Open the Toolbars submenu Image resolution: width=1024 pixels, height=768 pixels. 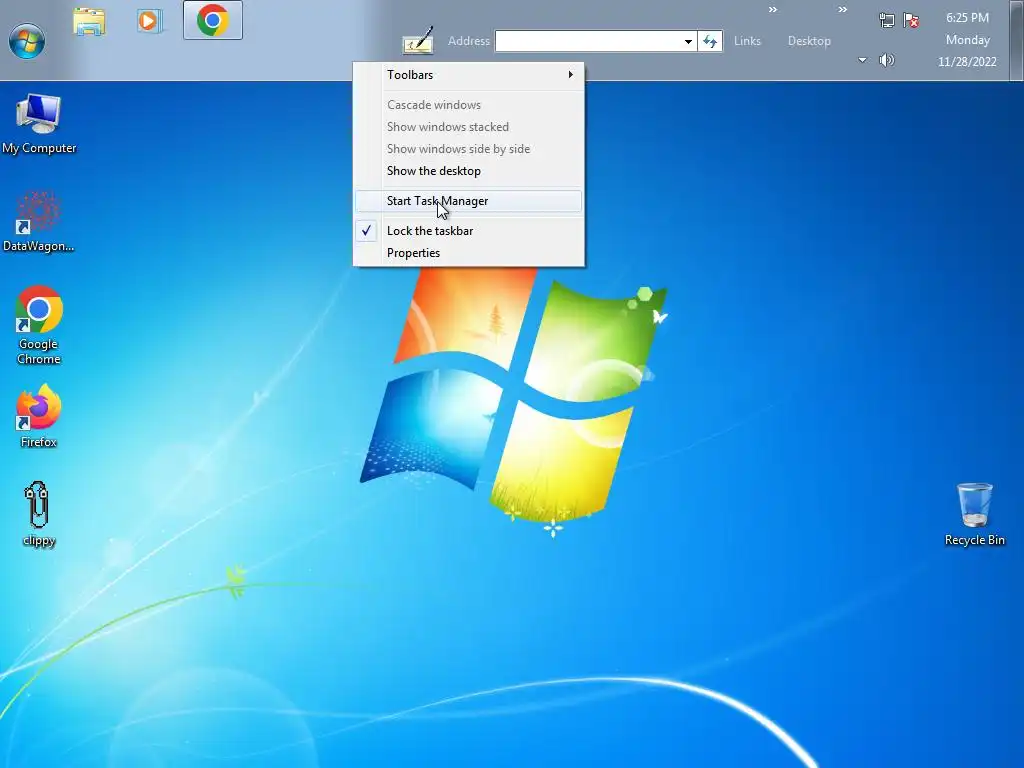coord(468,74)
